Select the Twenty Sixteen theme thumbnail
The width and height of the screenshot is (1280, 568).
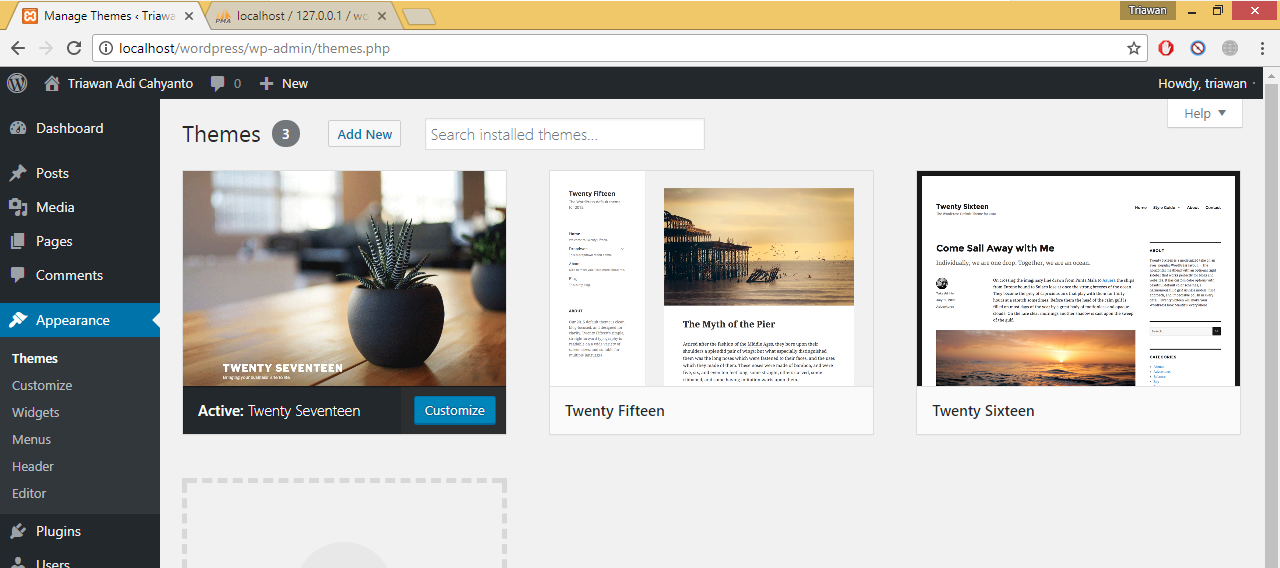pos(1078,279)
